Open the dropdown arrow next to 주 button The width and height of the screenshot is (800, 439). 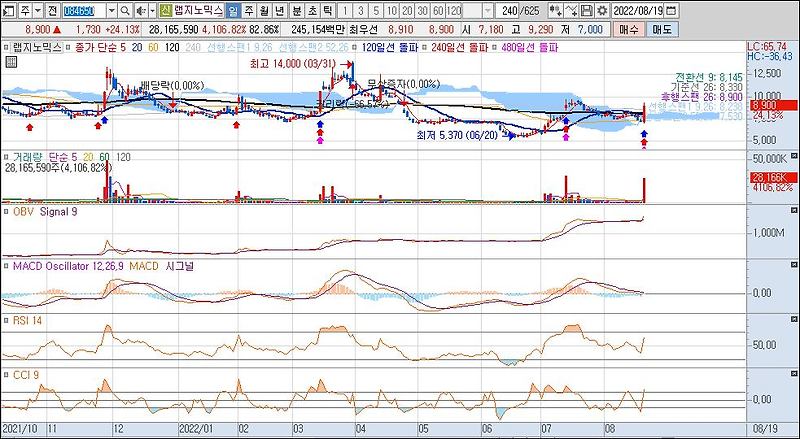coord(38,10)
